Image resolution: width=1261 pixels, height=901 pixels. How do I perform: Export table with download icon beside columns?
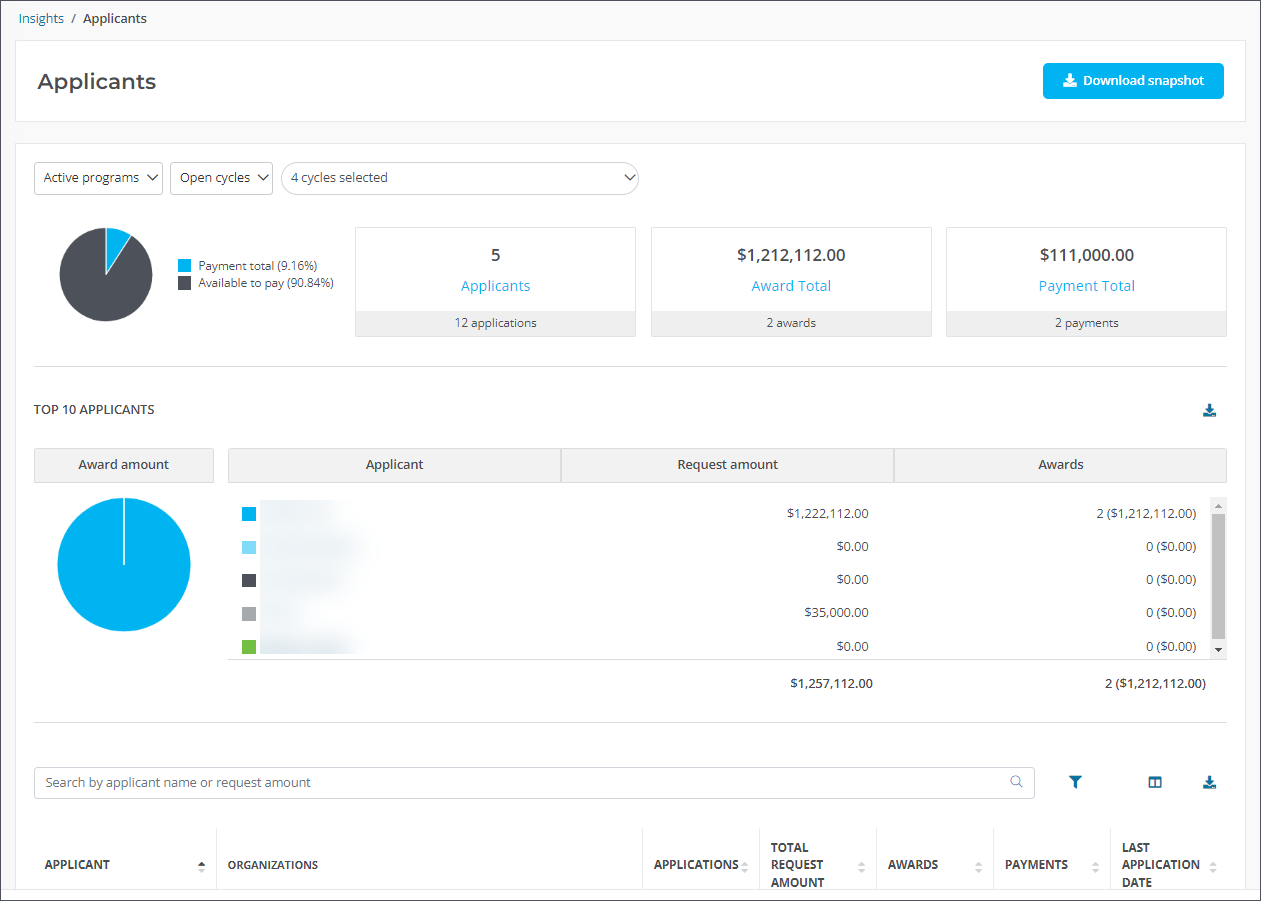coord(1209,783)
